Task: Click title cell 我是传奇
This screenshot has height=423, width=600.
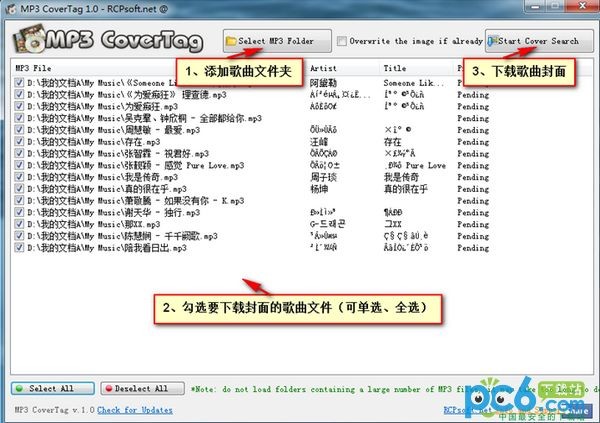Action: pos(401,177)
